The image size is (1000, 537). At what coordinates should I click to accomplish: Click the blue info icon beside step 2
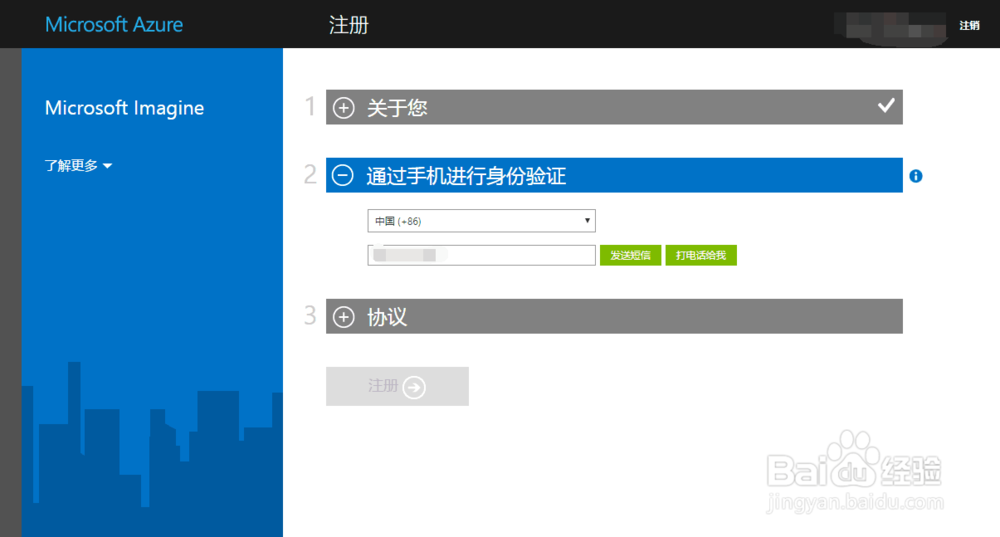916,176
